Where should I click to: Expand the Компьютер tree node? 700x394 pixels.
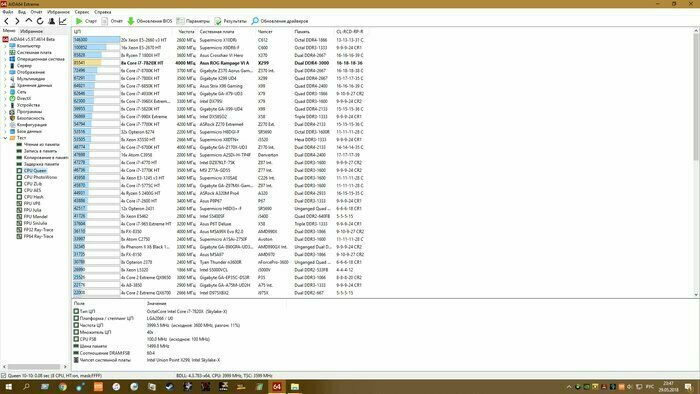pyautogui.click(x=5, y=46)
